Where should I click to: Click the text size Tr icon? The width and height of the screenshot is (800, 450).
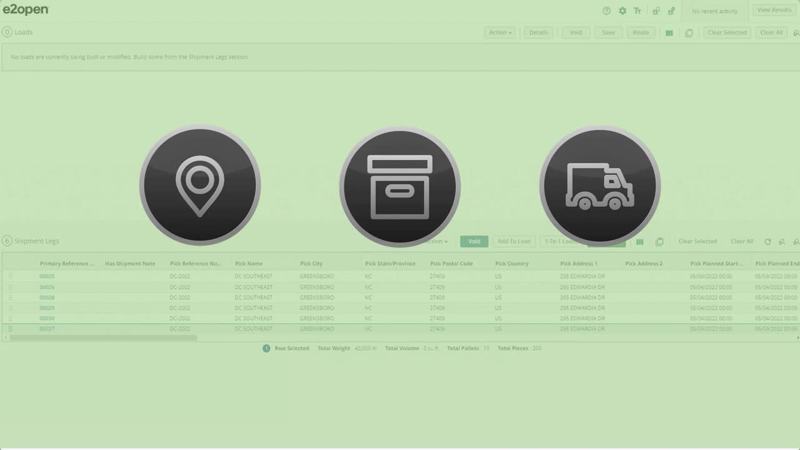(x=638, y=11)
